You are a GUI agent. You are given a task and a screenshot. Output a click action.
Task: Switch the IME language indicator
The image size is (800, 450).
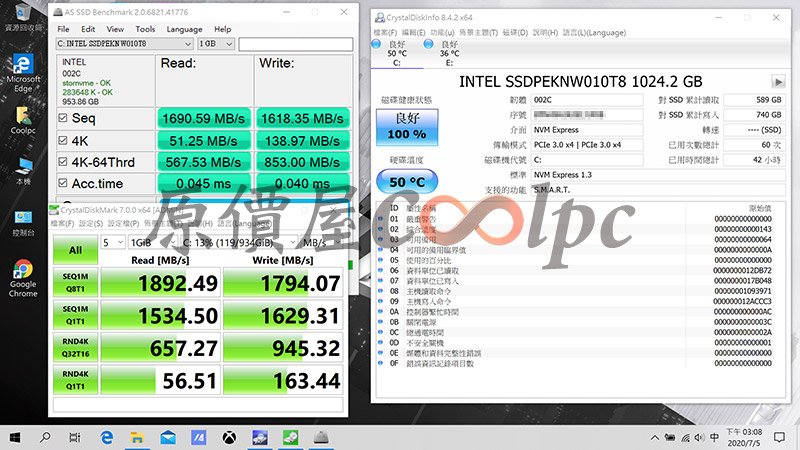pos(714,438)
